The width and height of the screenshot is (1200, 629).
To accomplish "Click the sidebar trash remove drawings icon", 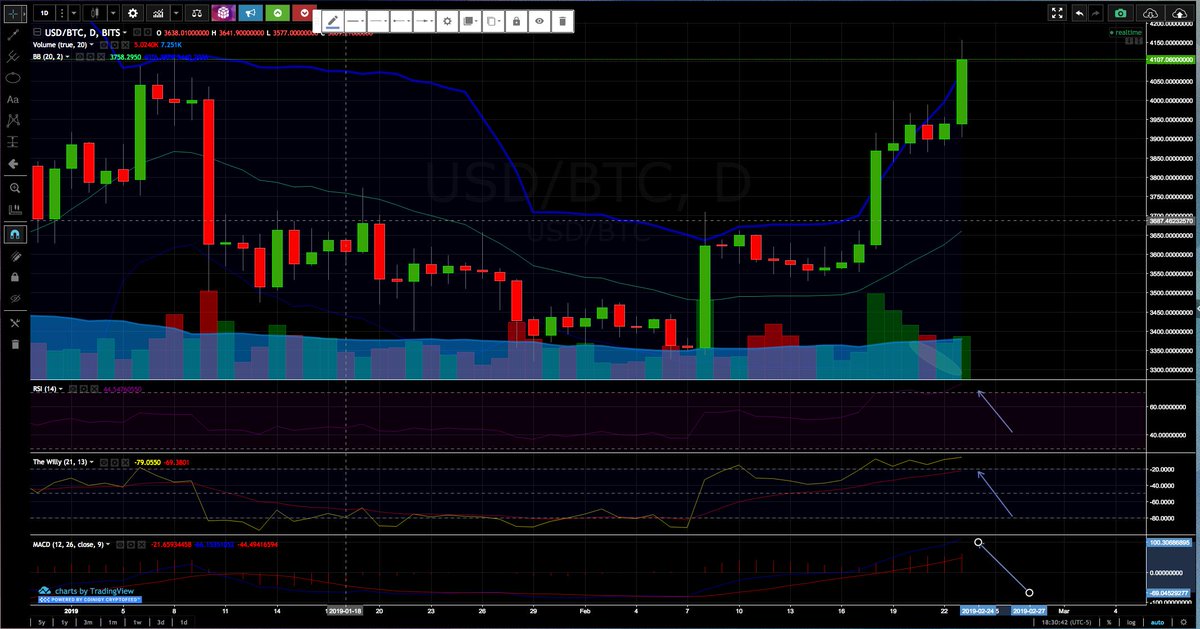I will pos(13,344).
